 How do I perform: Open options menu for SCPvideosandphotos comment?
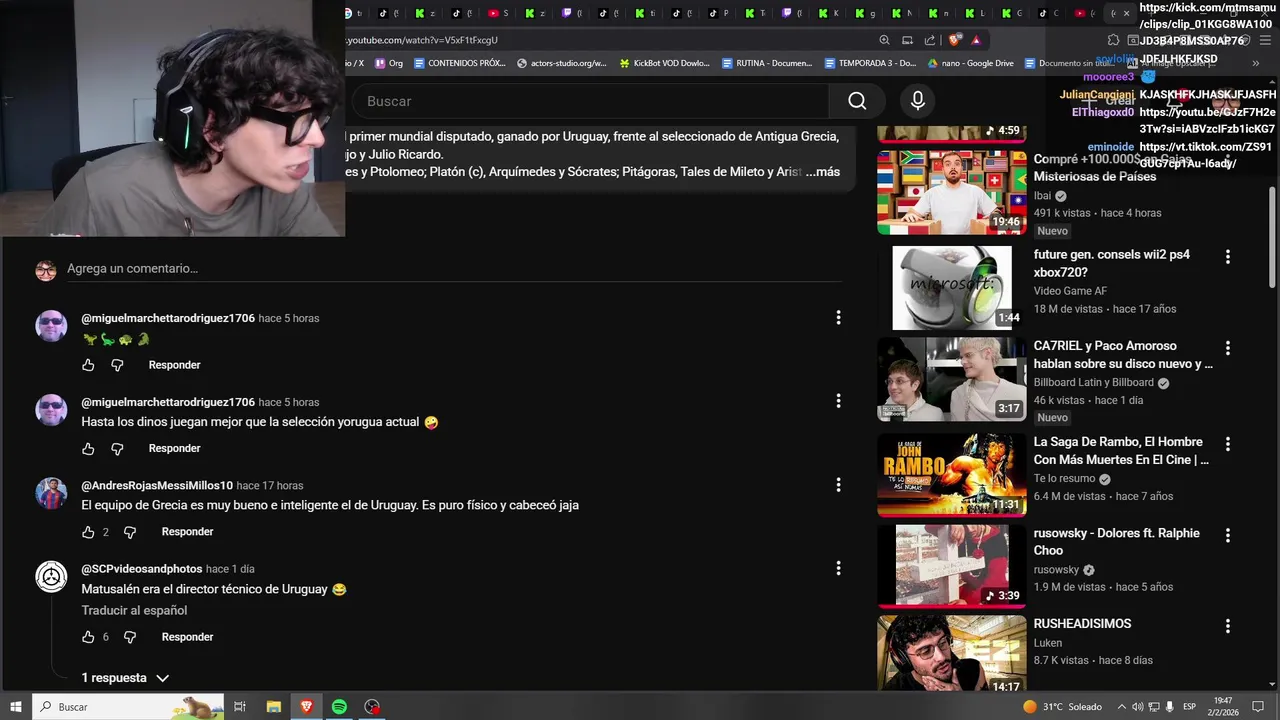tap(838, 568)
